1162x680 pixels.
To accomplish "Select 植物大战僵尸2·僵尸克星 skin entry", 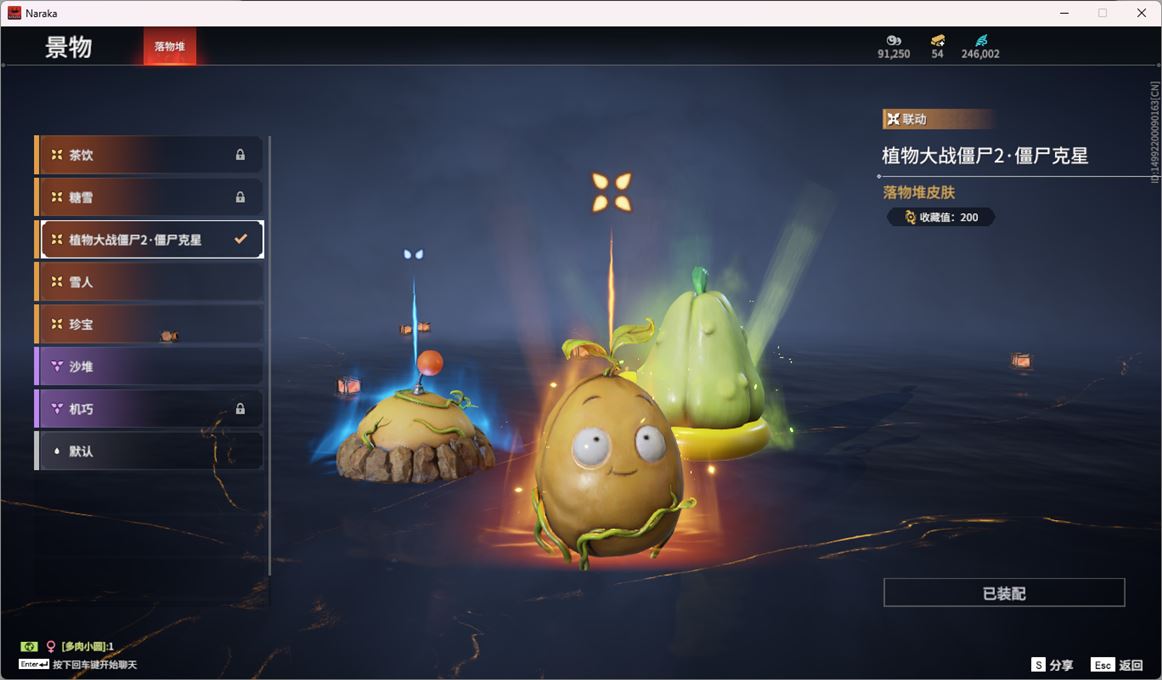I will coord(149,239).
